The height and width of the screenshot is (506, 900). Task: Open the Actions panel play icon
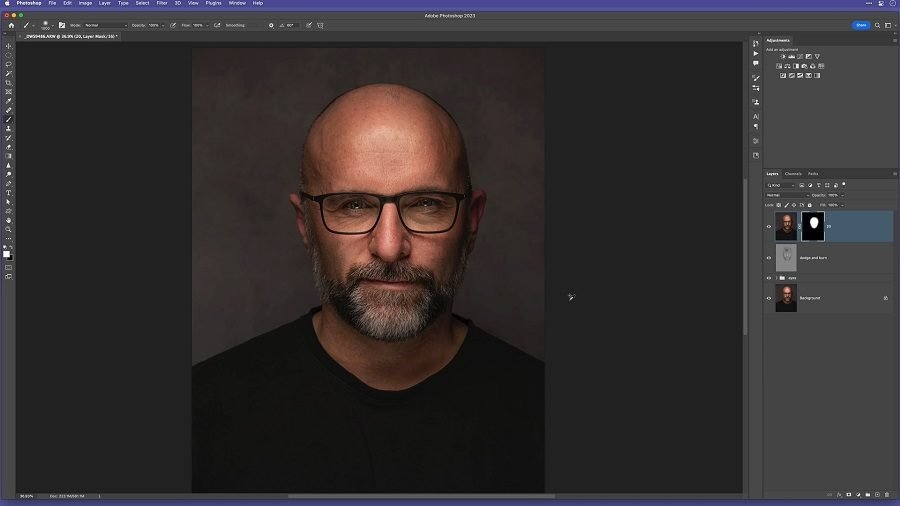756,53
